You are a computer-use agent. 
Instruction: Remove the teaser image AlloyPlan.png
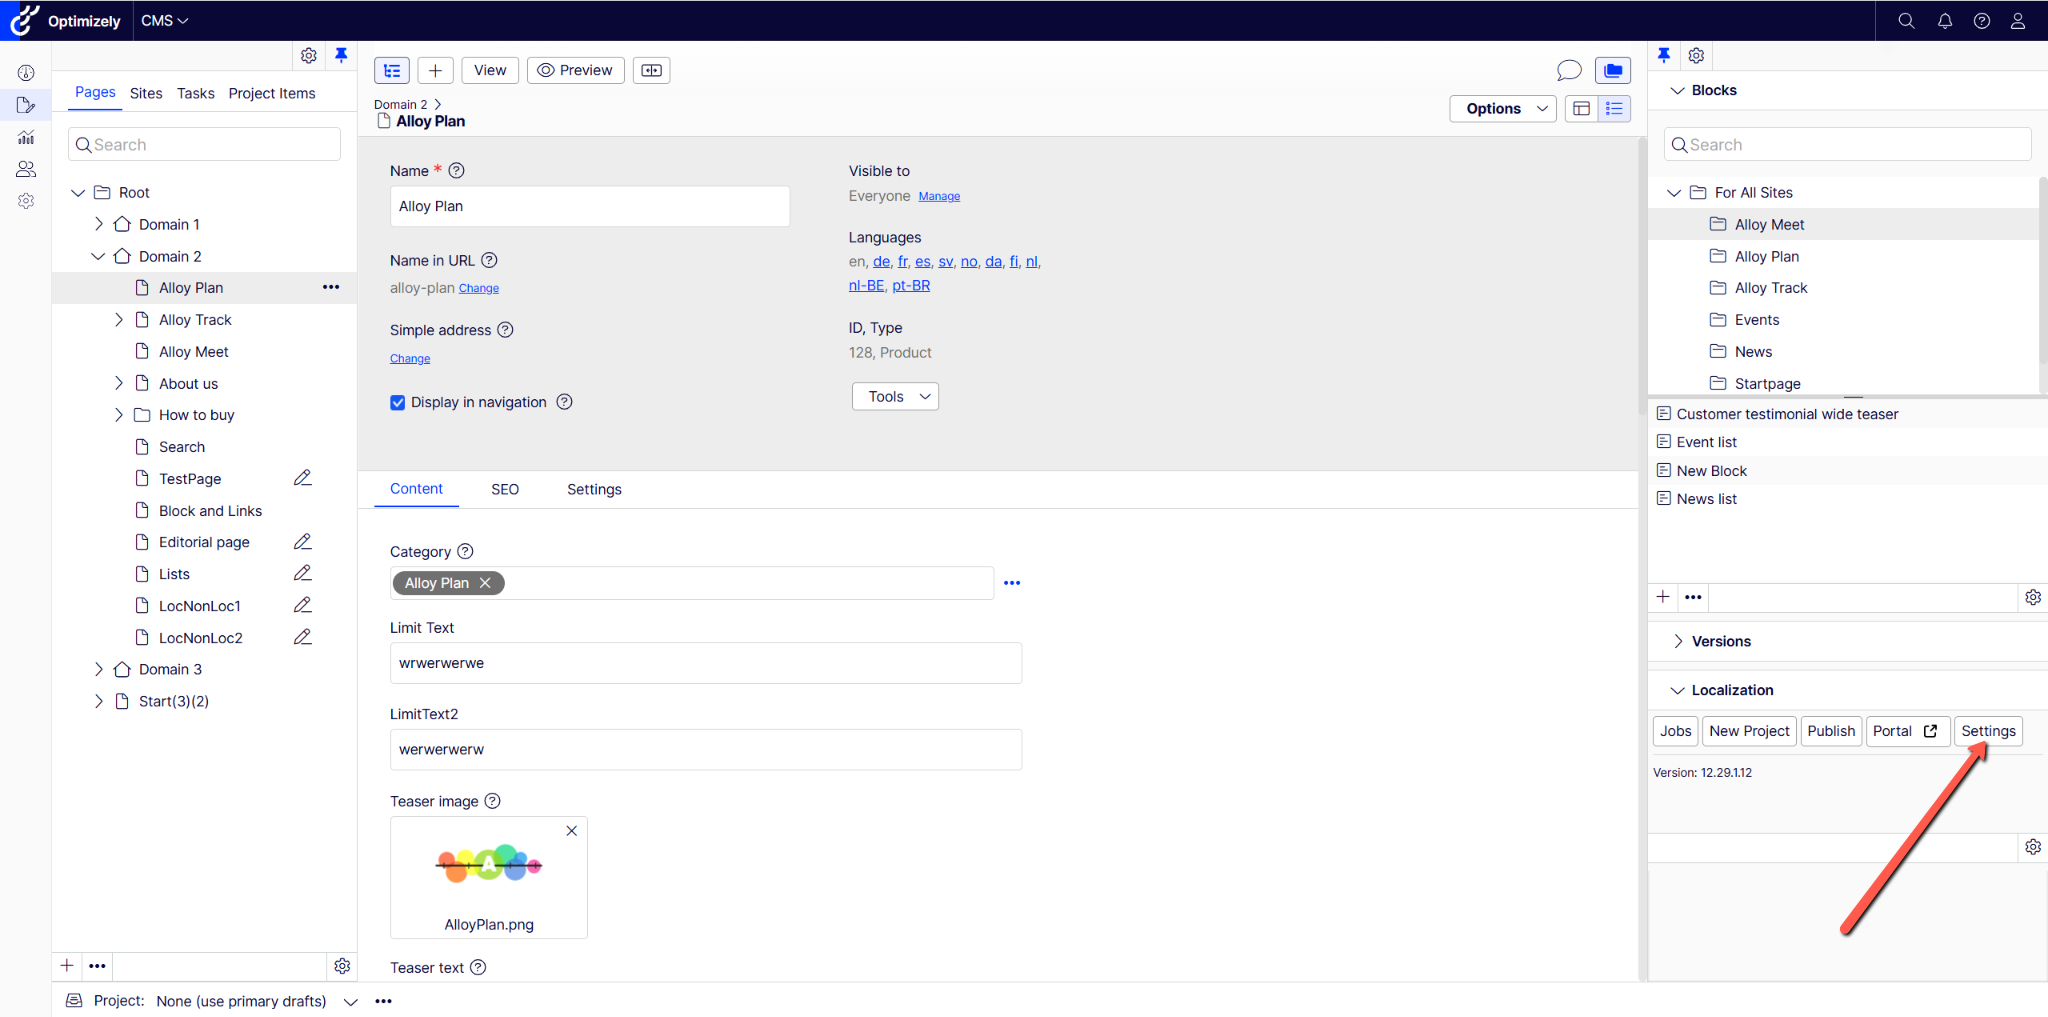[572, 831]
